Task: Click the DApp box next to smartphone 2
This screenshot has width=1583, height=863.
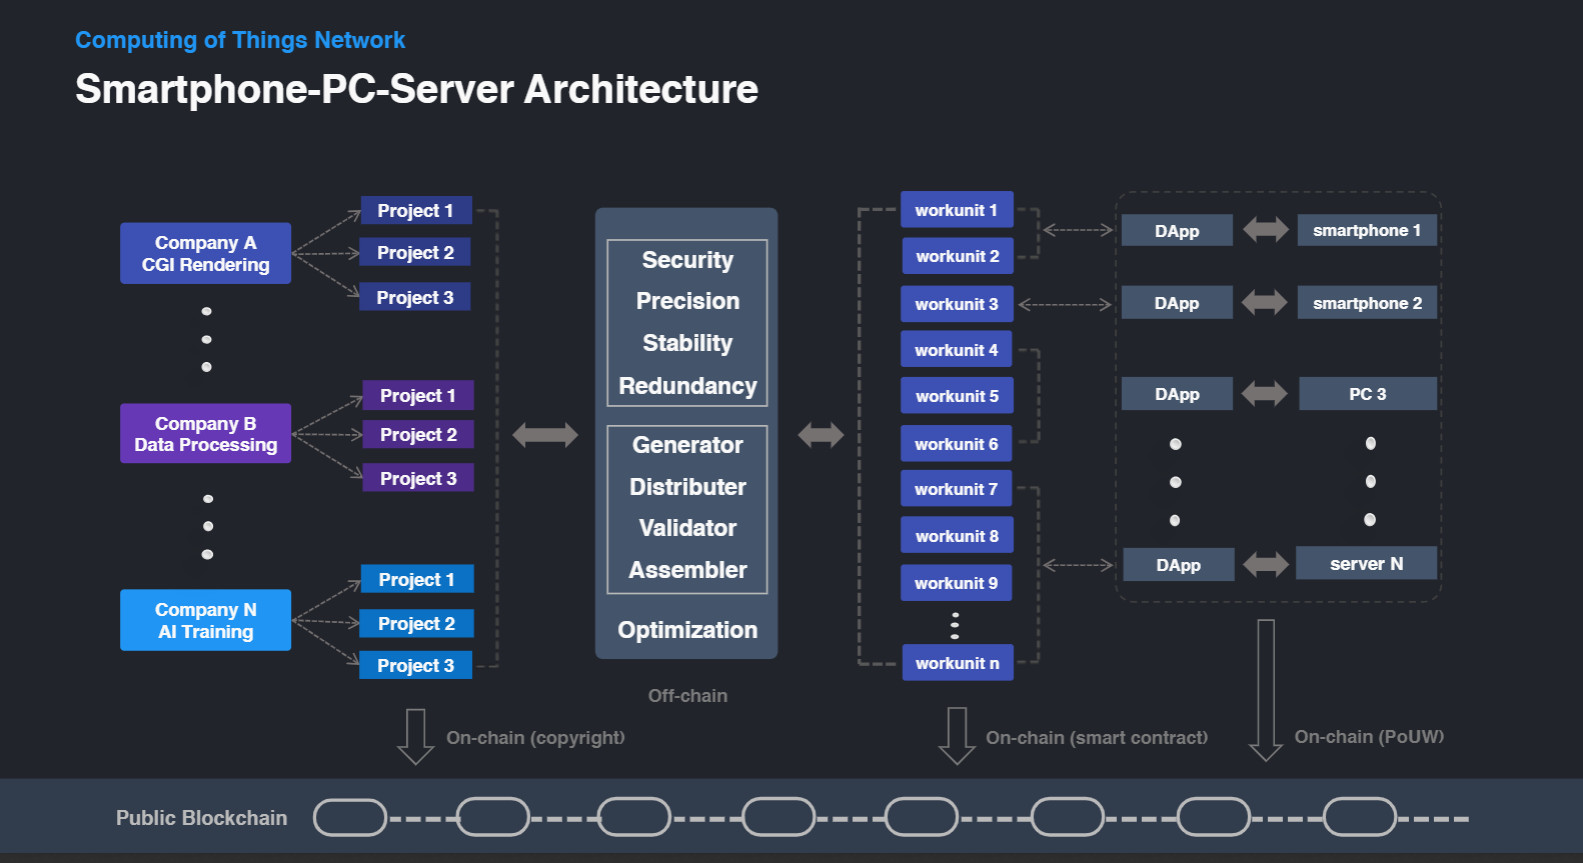Action: click(1177, 303)
